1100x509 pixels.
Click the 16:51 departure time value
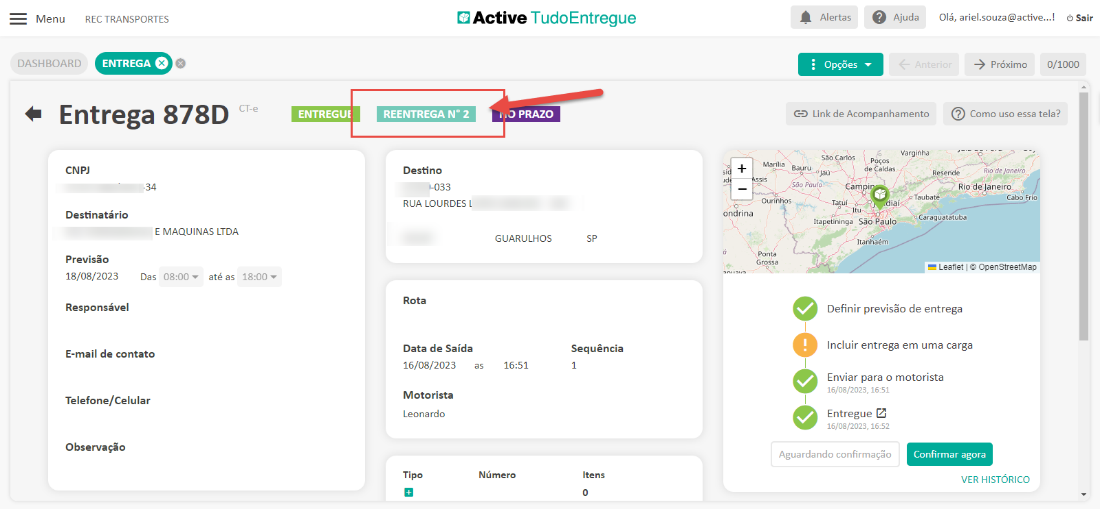point(516,365)
